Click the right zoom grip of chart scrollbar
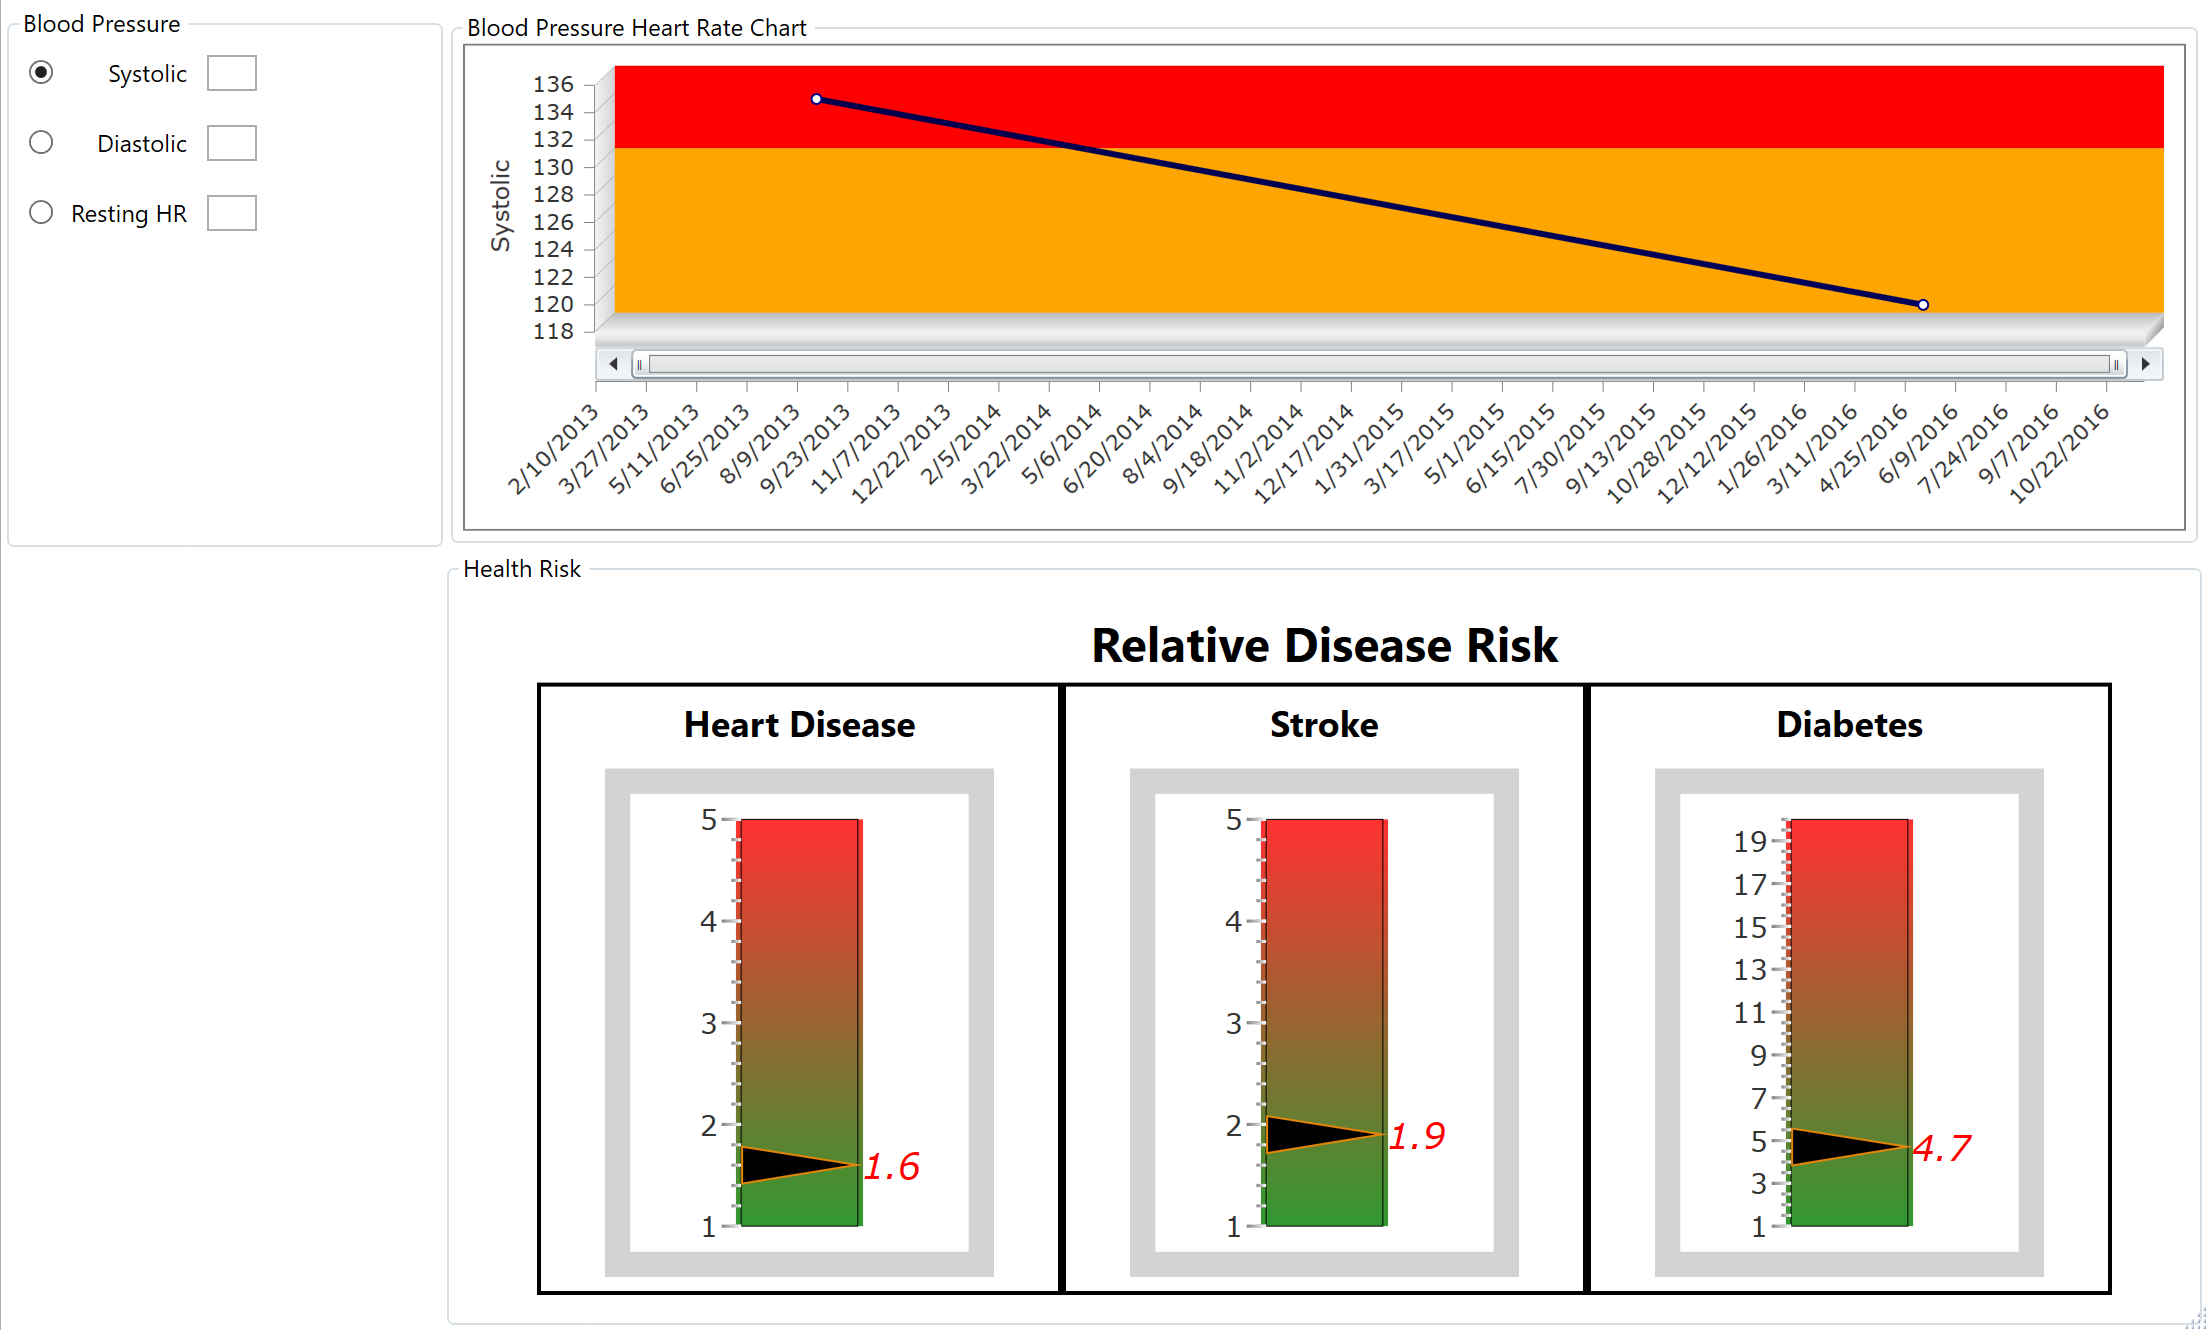The image size is (2206, 1330). coord(2116,364)
